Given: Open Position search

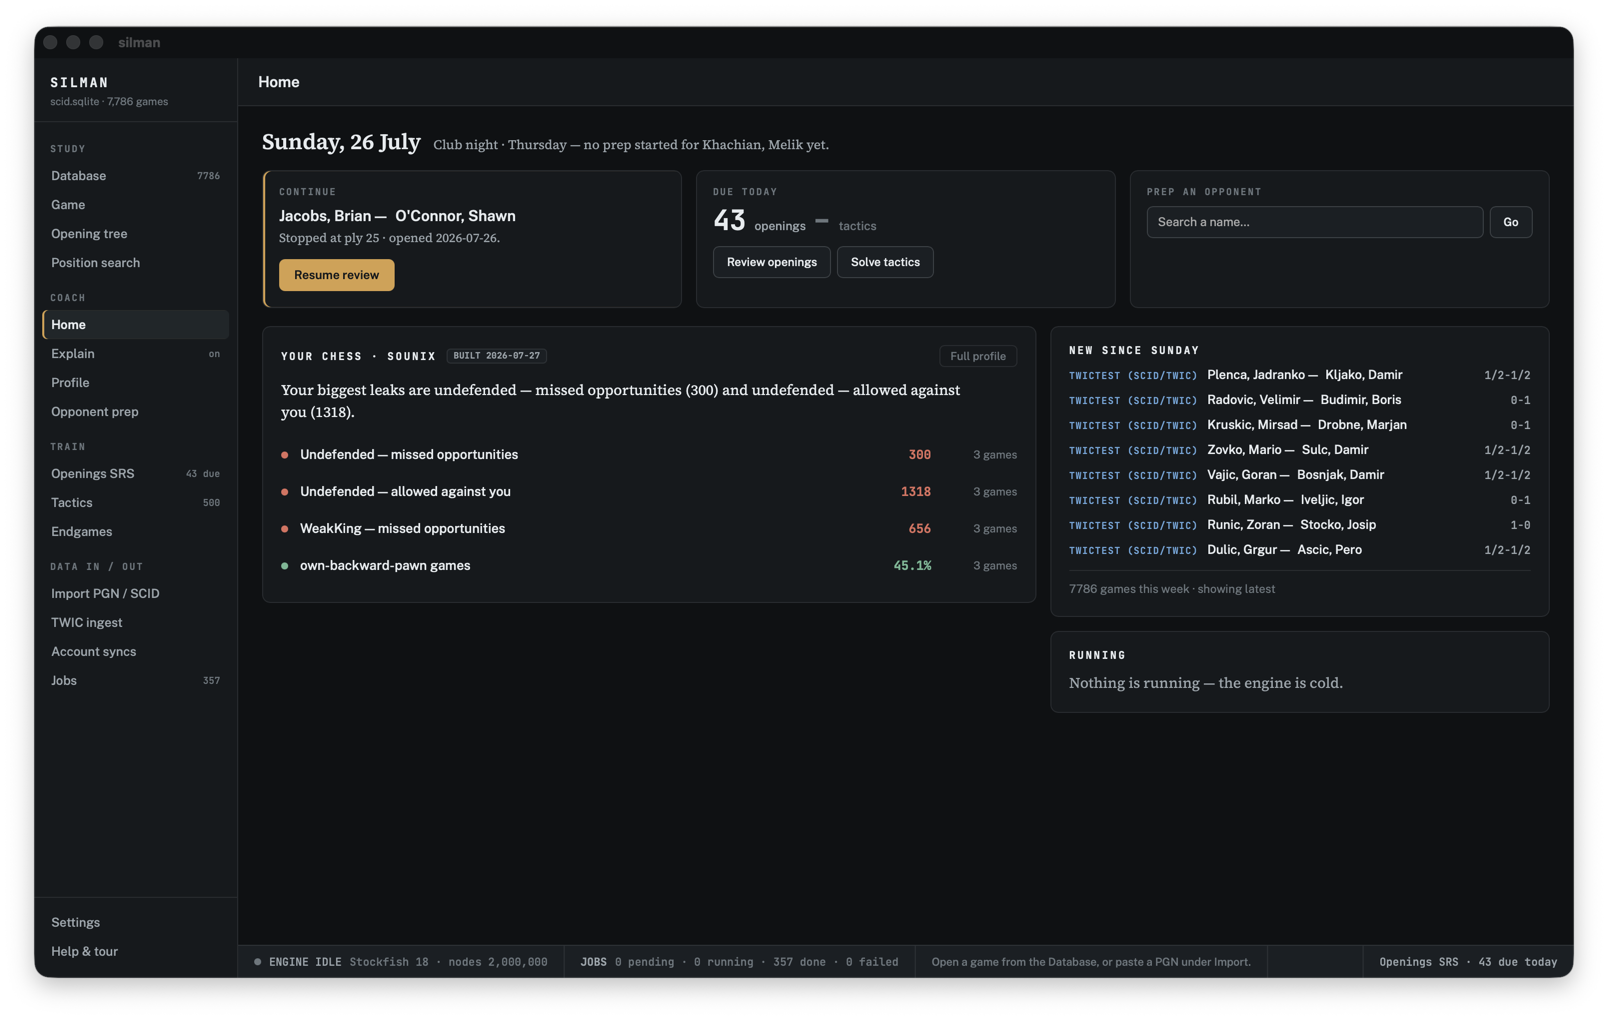Looking at the screenshot, I should [135, 263].
